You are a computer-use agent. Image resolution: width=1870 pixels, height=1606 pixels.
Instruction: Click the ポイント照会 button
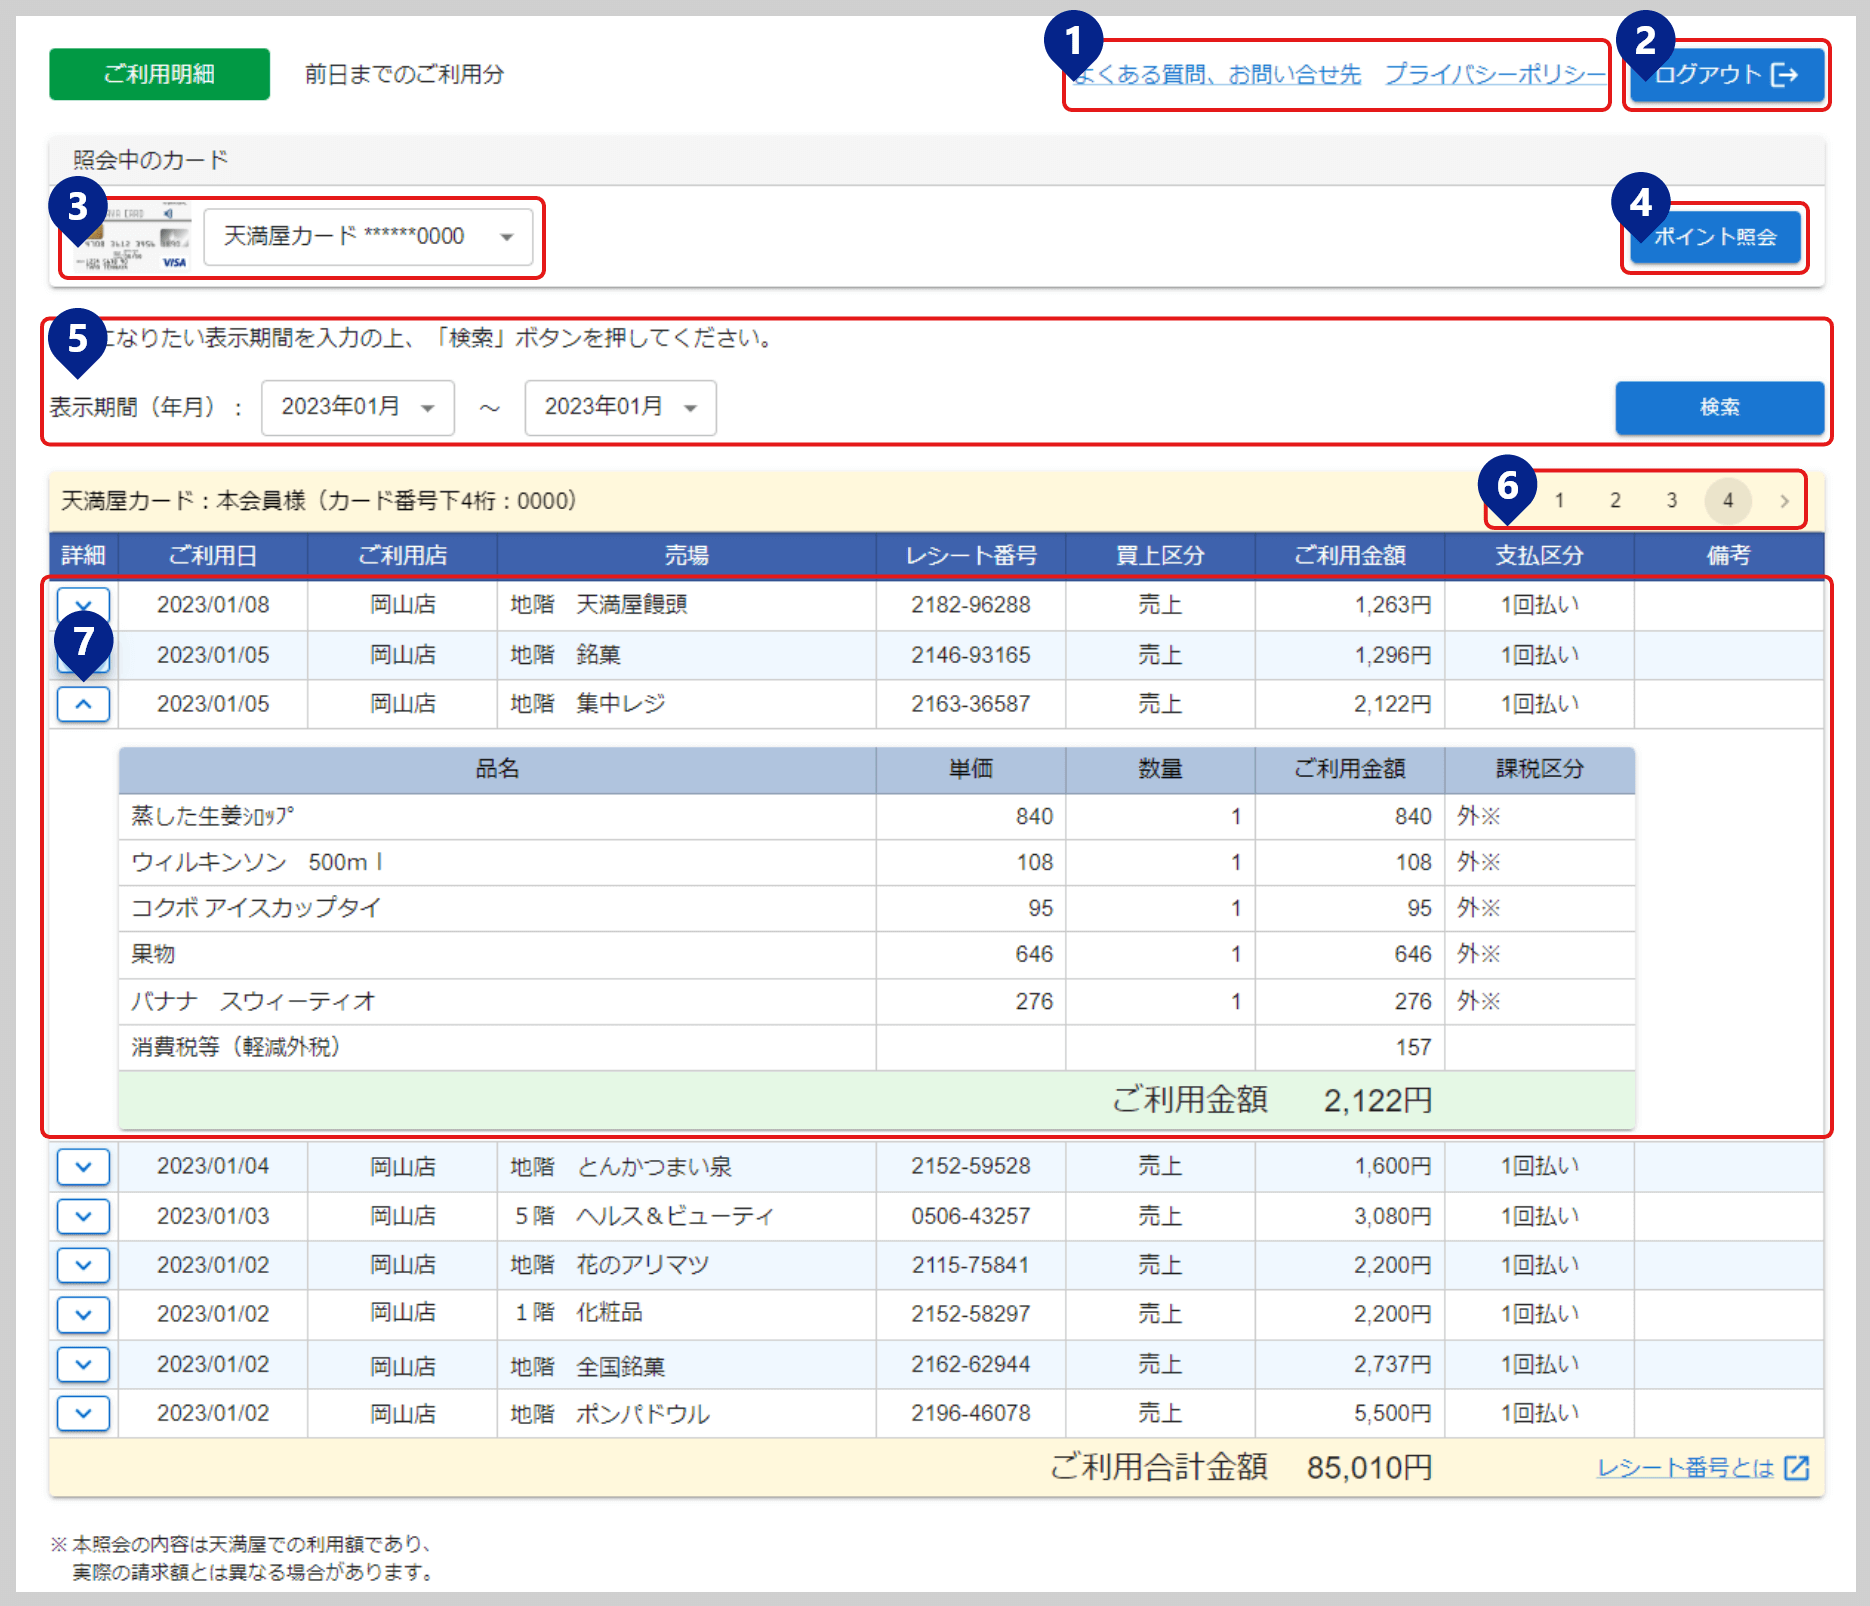point(1715,237)
